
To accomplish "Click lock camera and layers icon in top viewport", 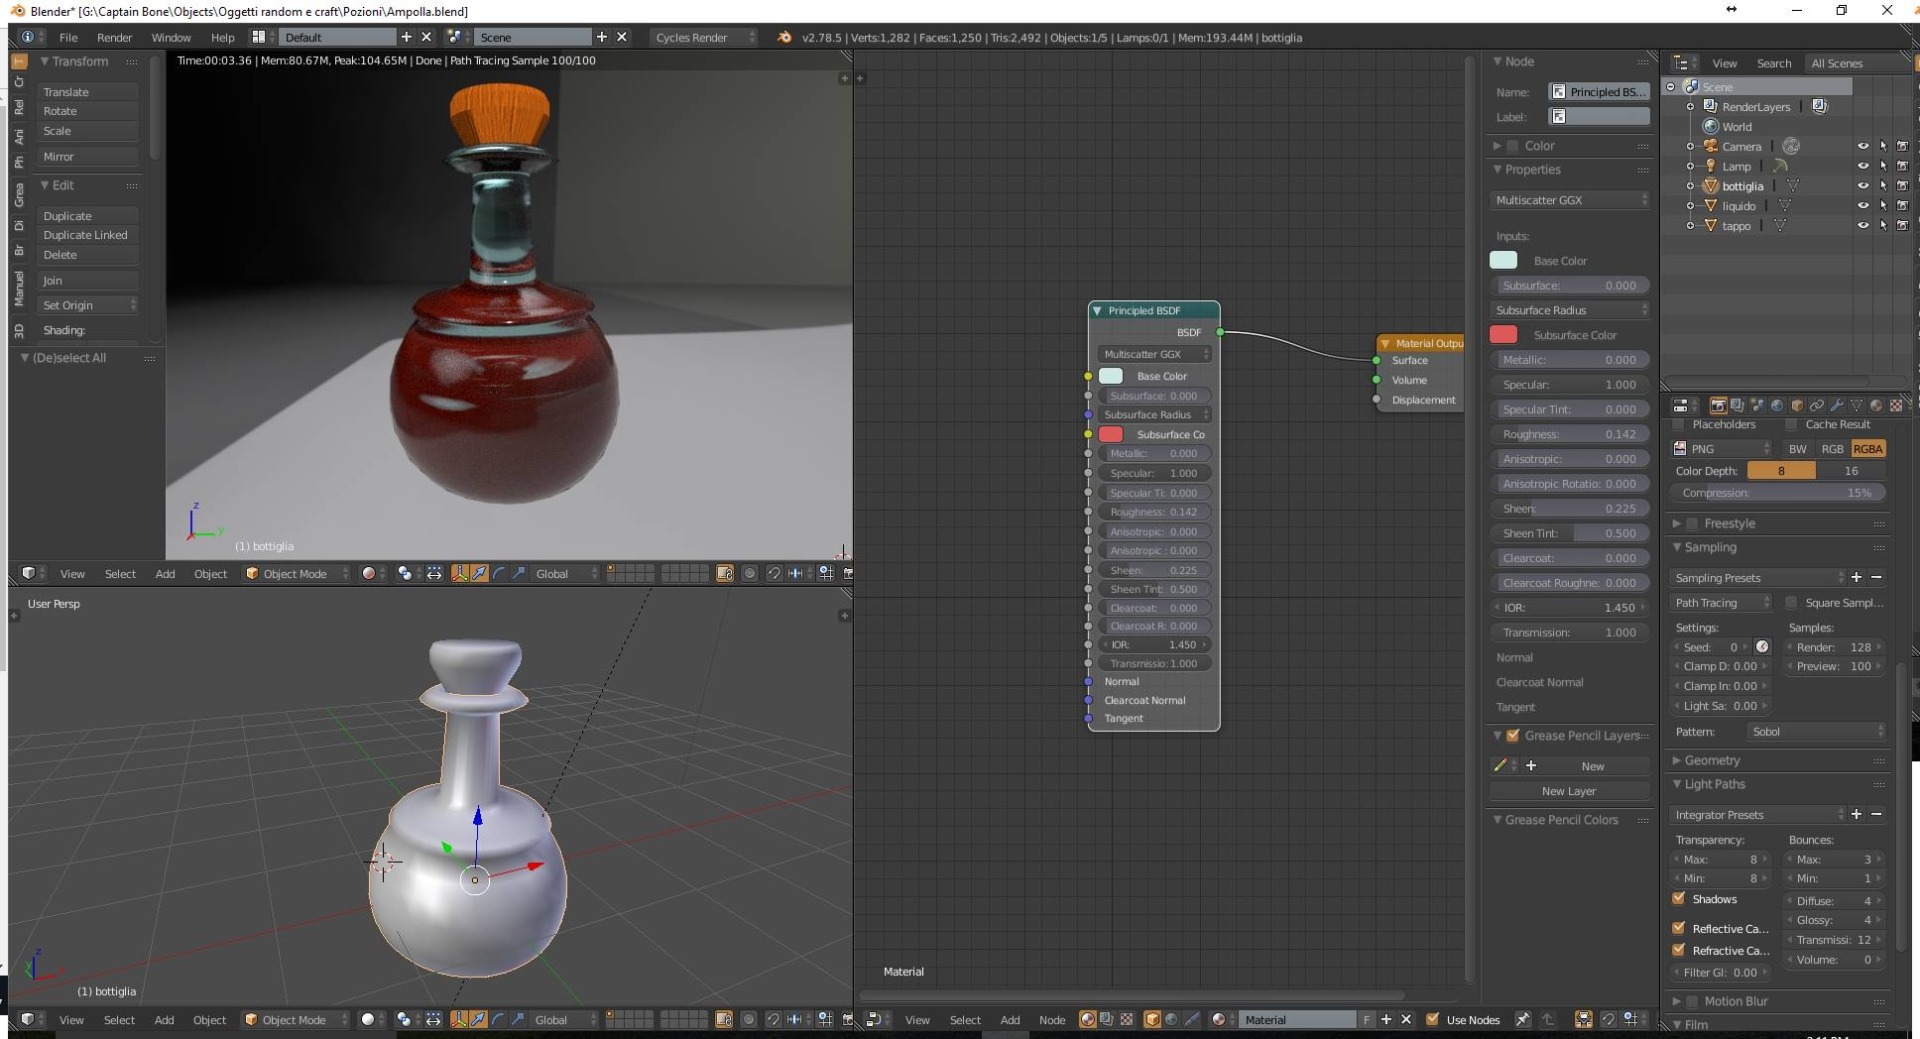I will tap(724, 573).
